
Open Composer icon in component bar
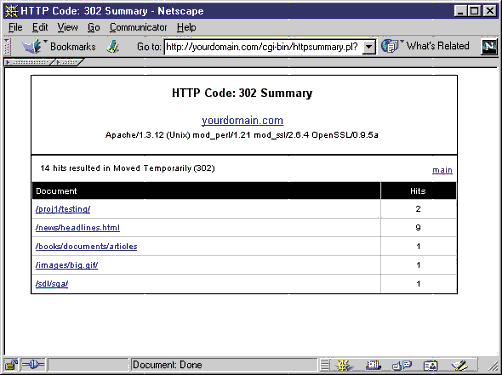point(459,365)
